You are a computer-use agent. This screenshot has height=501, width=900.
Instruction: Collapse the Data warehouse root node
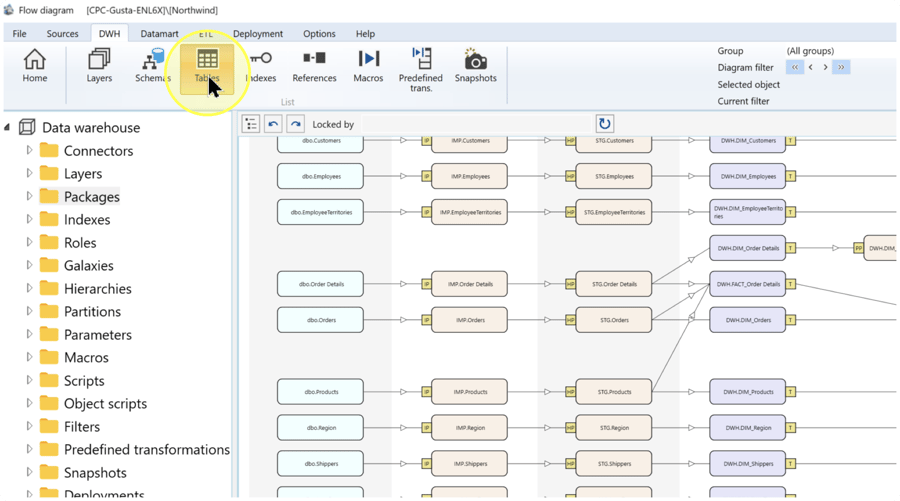coord(7,127)
